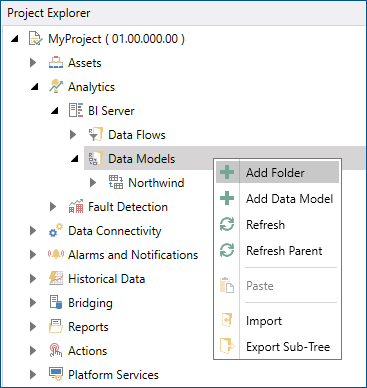Image resolution: width=367 pixels, height=388 pixels.
Task: Click the clipboard icon beside Paste
Action: [227, 285]
